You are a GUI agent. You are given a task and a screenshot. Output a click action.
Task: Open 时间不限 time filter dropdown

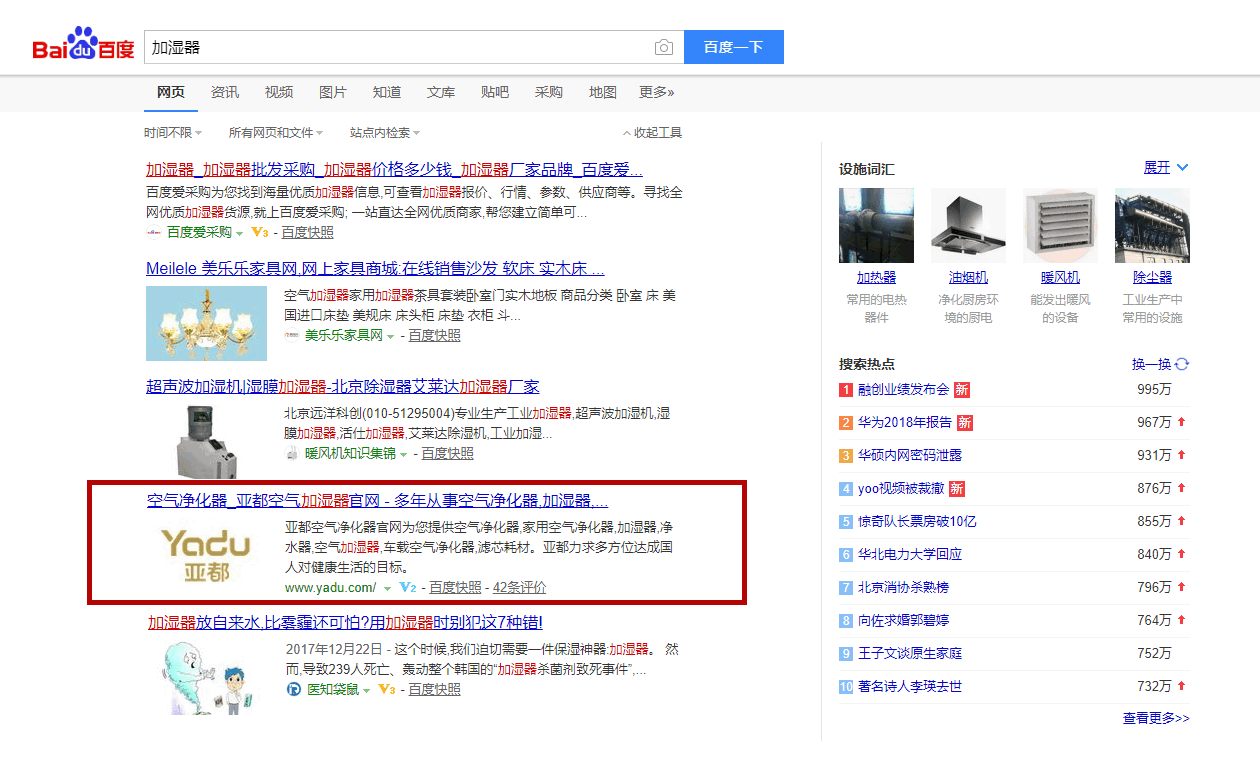coord(173,132)
